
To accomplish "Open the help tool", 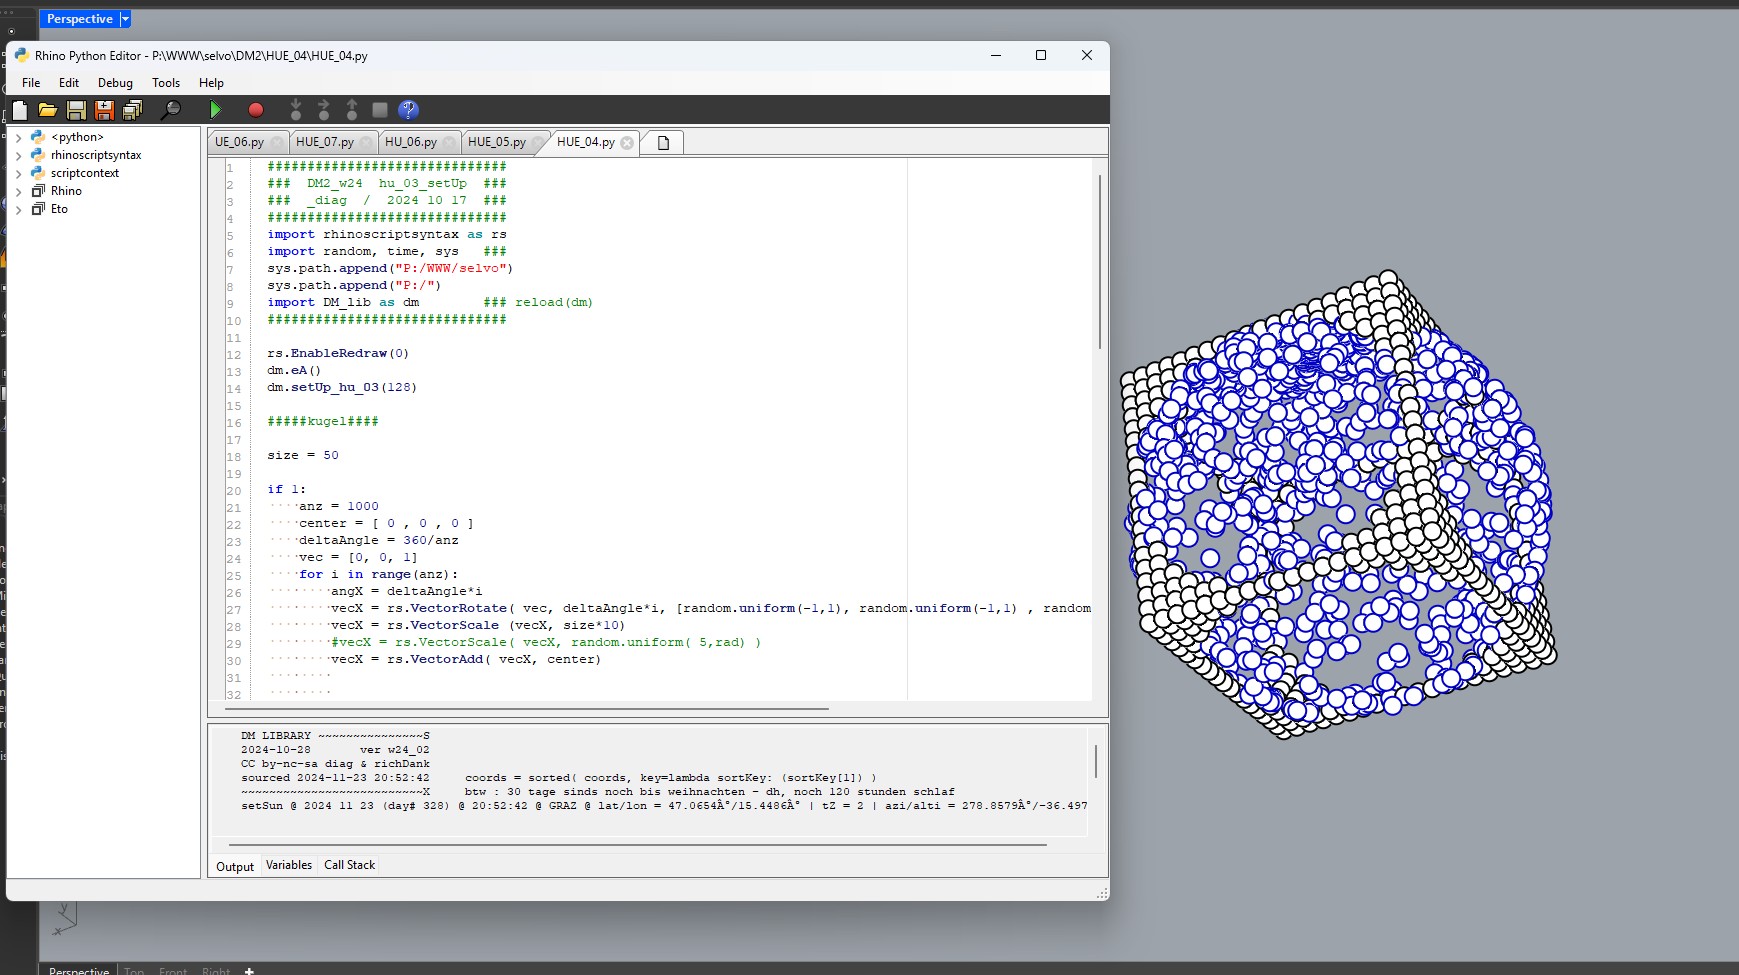I will [x=408, y=110].
